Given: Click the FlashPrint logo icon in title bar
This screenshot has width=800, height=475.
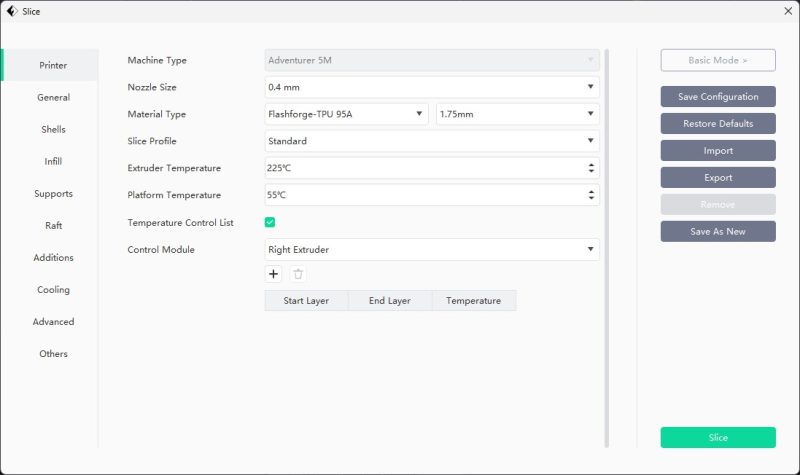Looking at the screenshot, I should click(x=12, y=11).
